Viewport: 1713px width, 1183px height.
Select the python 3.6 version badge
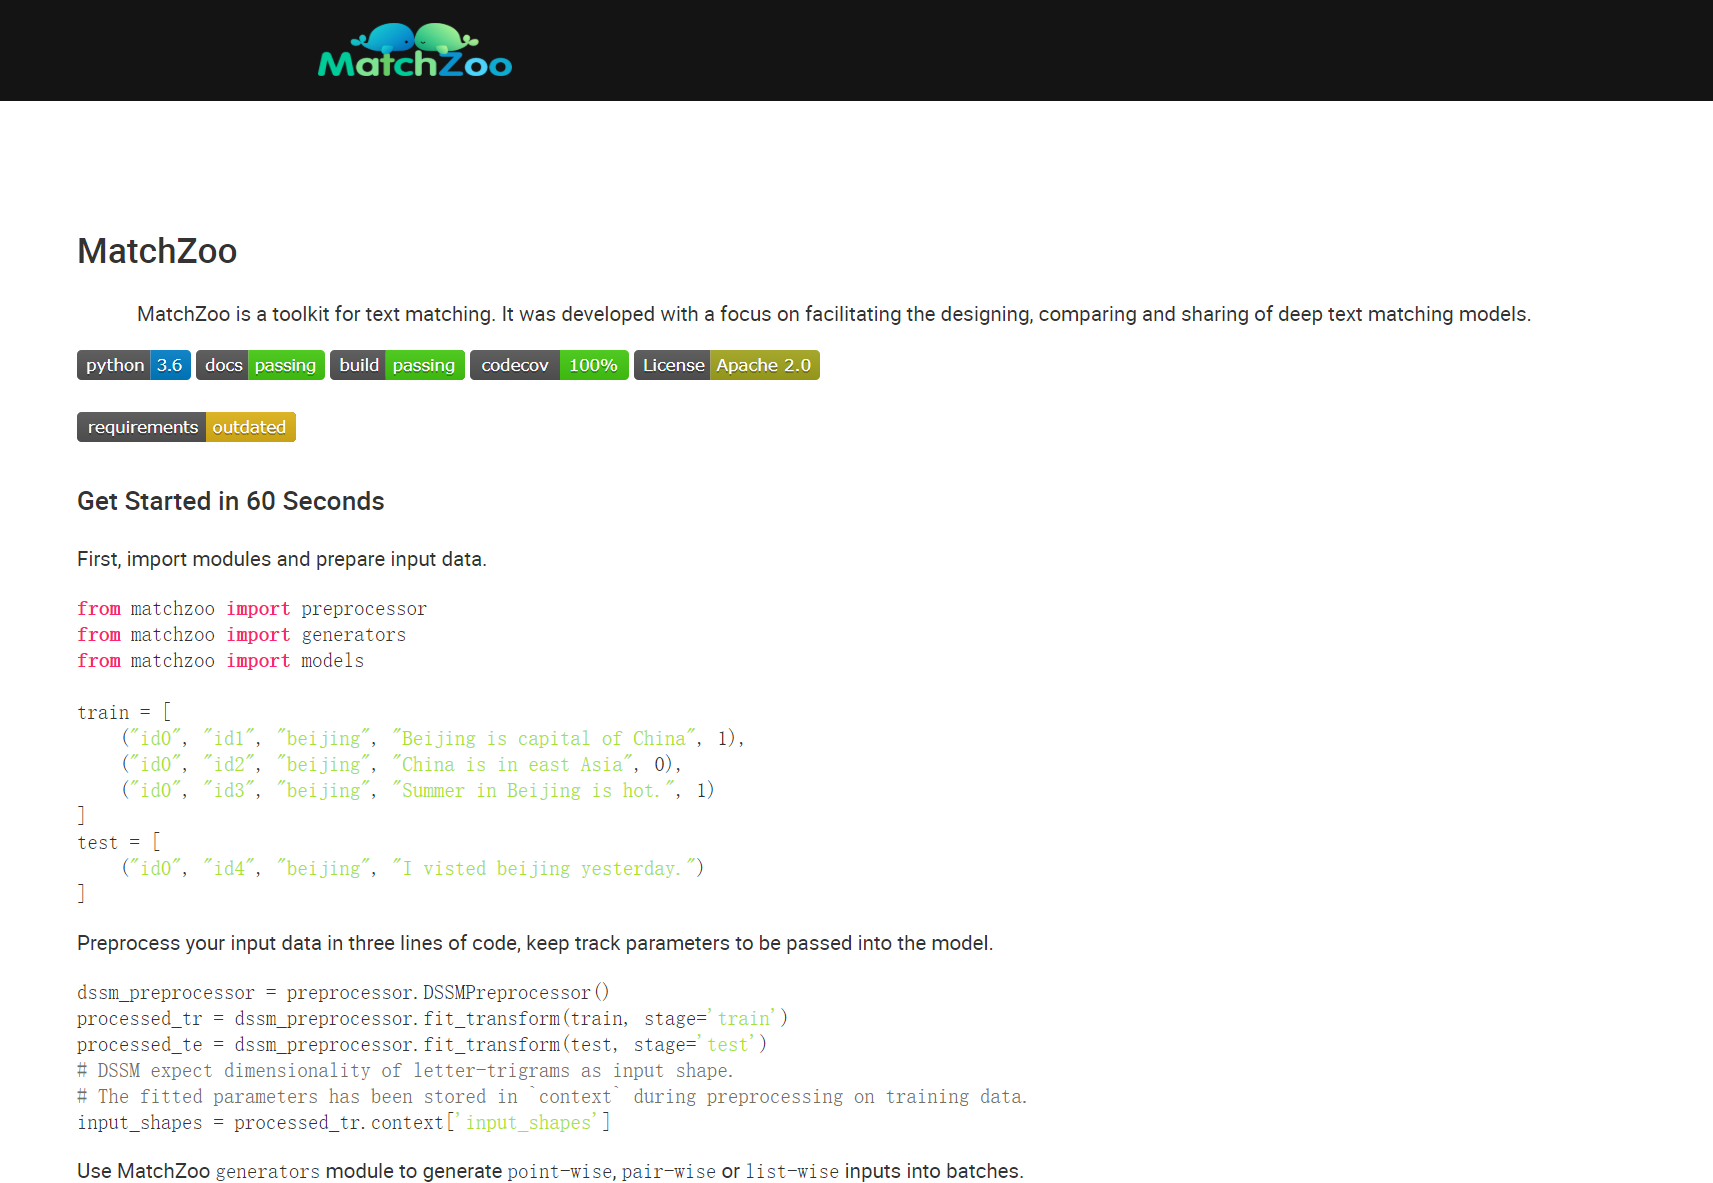point(133,365)
